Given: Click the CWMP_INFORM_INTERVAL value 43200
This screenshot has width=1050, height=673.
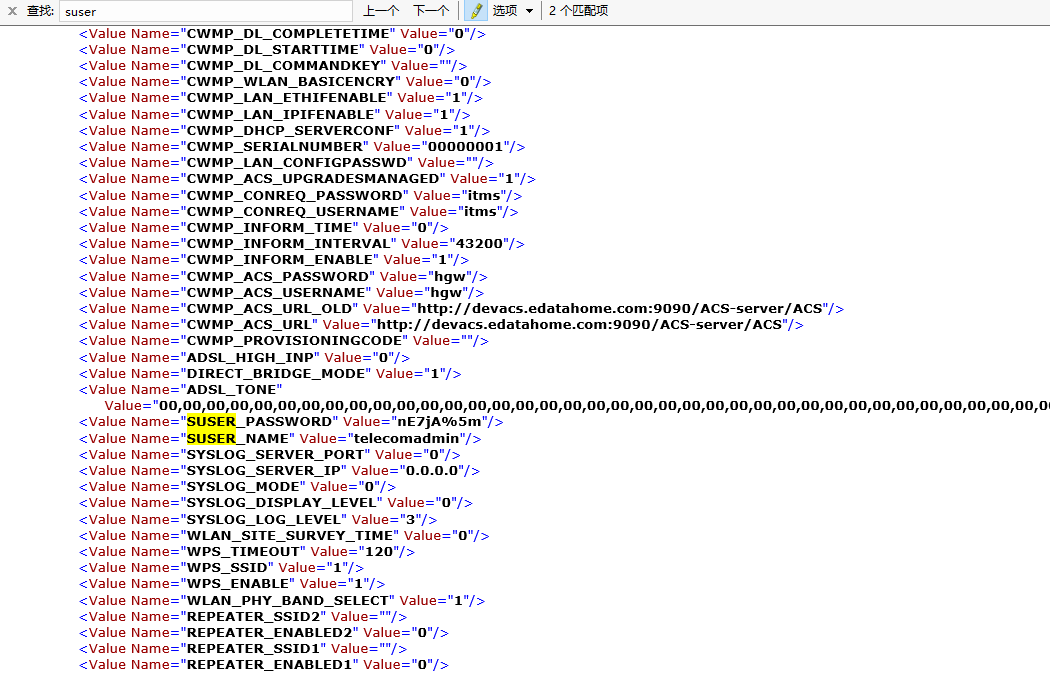Looking at the screenshot, I should (478, 243).
